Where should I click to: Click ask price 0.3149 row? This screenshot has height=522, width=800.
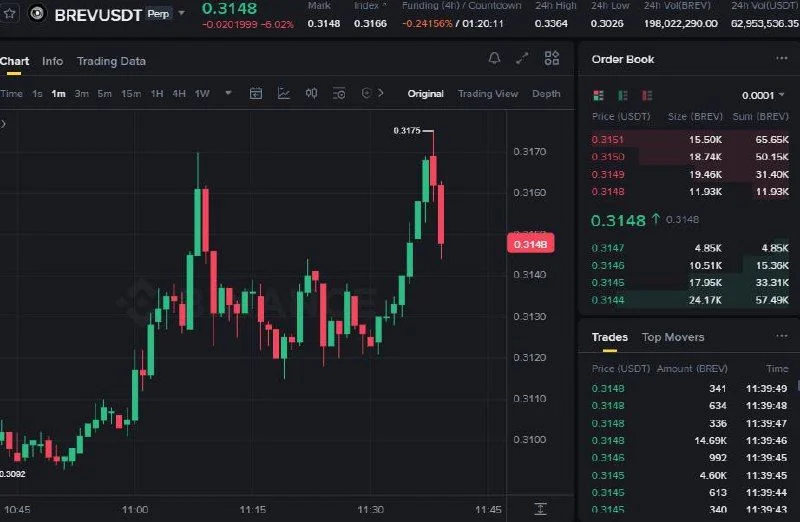pyautogui.click(x=690, y=175)
